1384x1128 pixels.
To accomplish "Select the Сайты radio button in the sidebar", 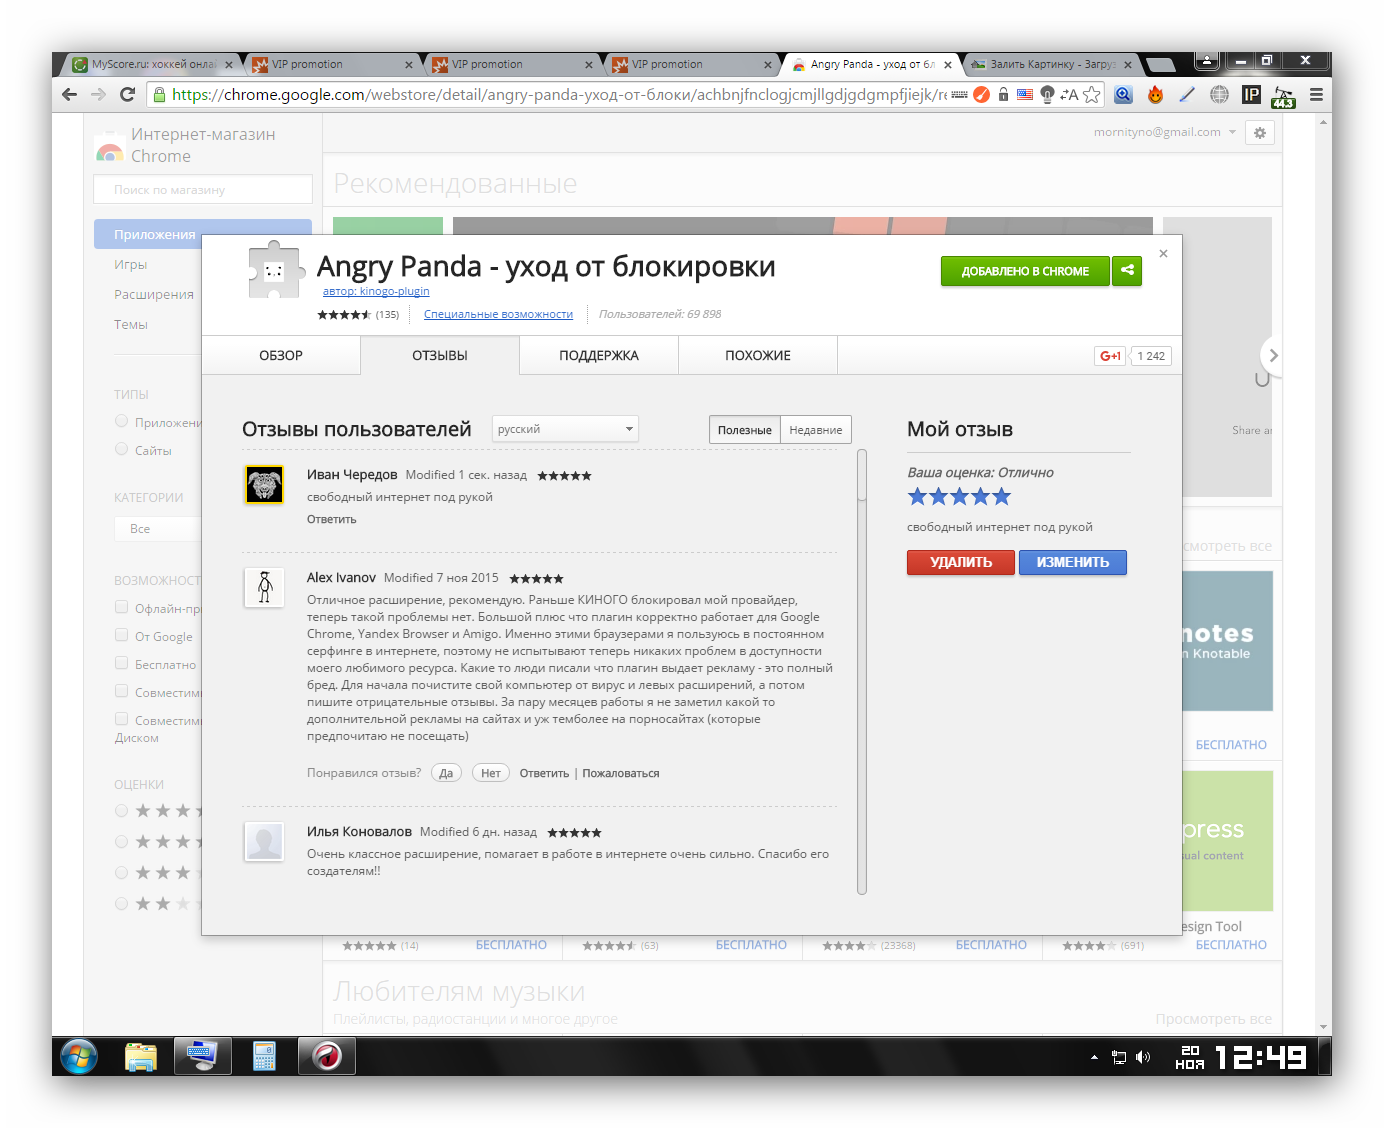I will 121,449.
